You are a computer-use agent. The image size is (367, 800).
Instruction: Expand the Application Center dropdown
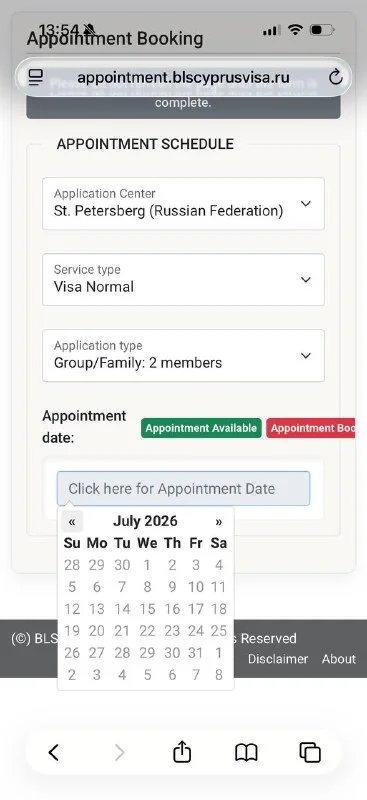click(x=183, y=204)
